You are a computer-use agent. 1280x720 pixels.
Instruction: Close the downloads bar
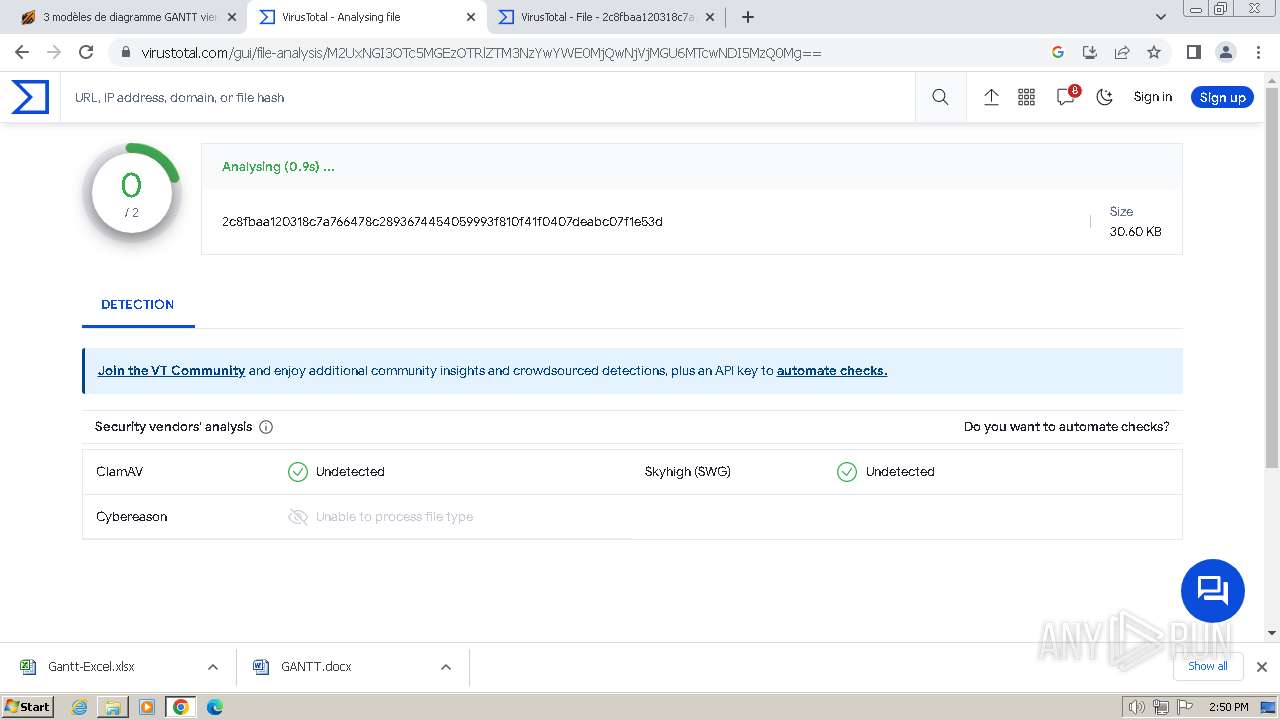click(x=1262, y=667)
